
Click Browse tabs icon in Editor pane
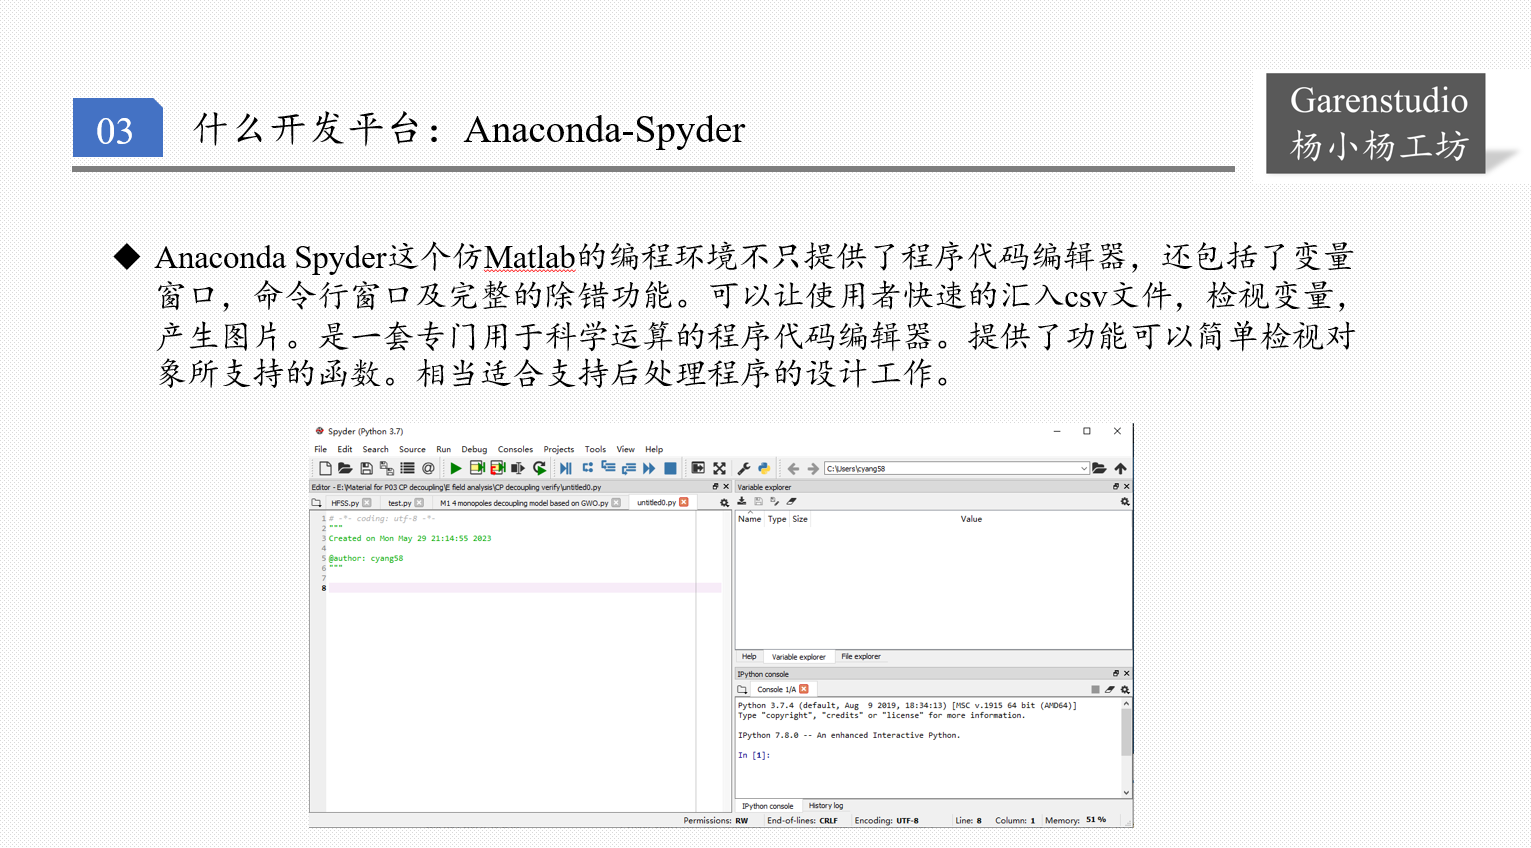[317, 503]
